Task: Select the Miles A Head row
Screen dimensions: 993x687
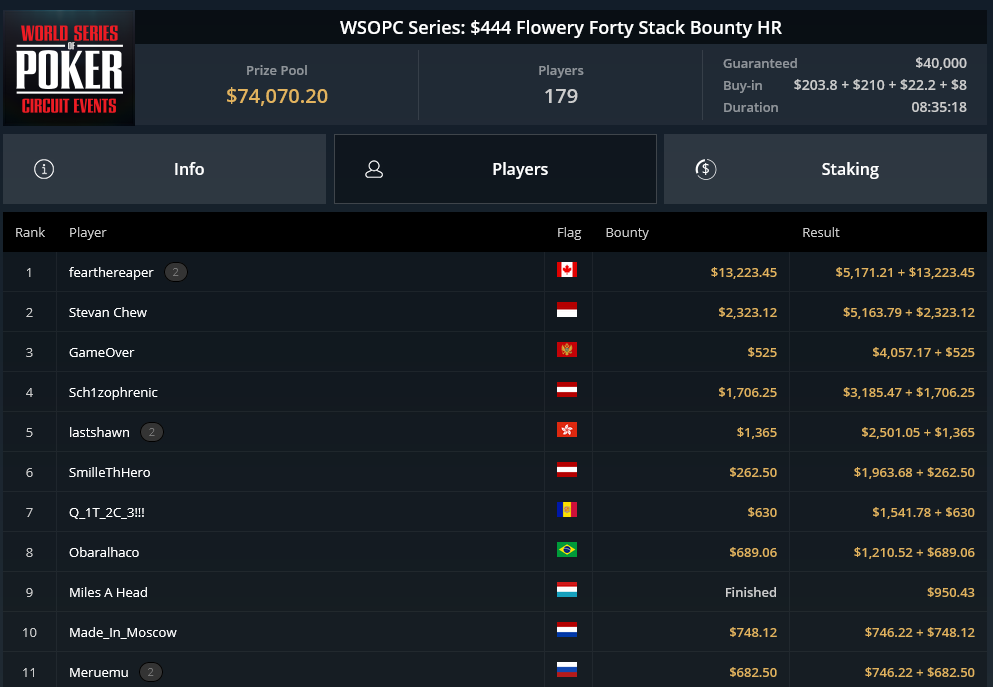Action: coord(495,592)
